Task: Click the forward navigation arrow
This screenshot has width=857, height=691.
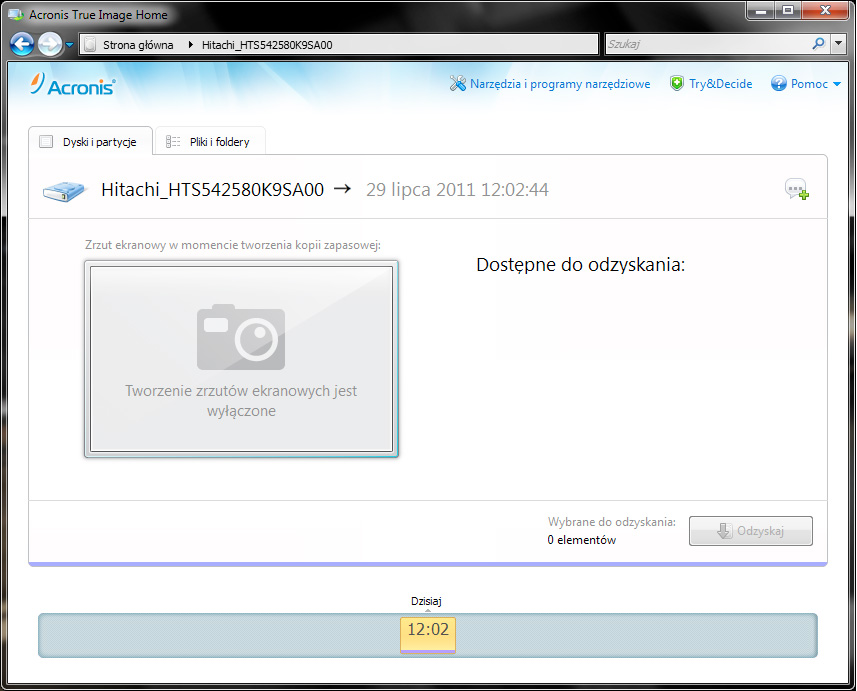Action: pyautogui.click(x=50, y=44)
